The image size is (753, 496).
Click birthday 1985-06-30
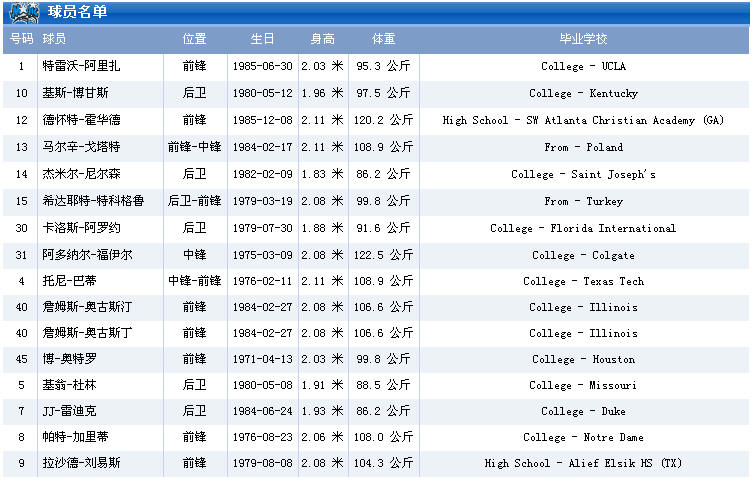pos(262,66)
